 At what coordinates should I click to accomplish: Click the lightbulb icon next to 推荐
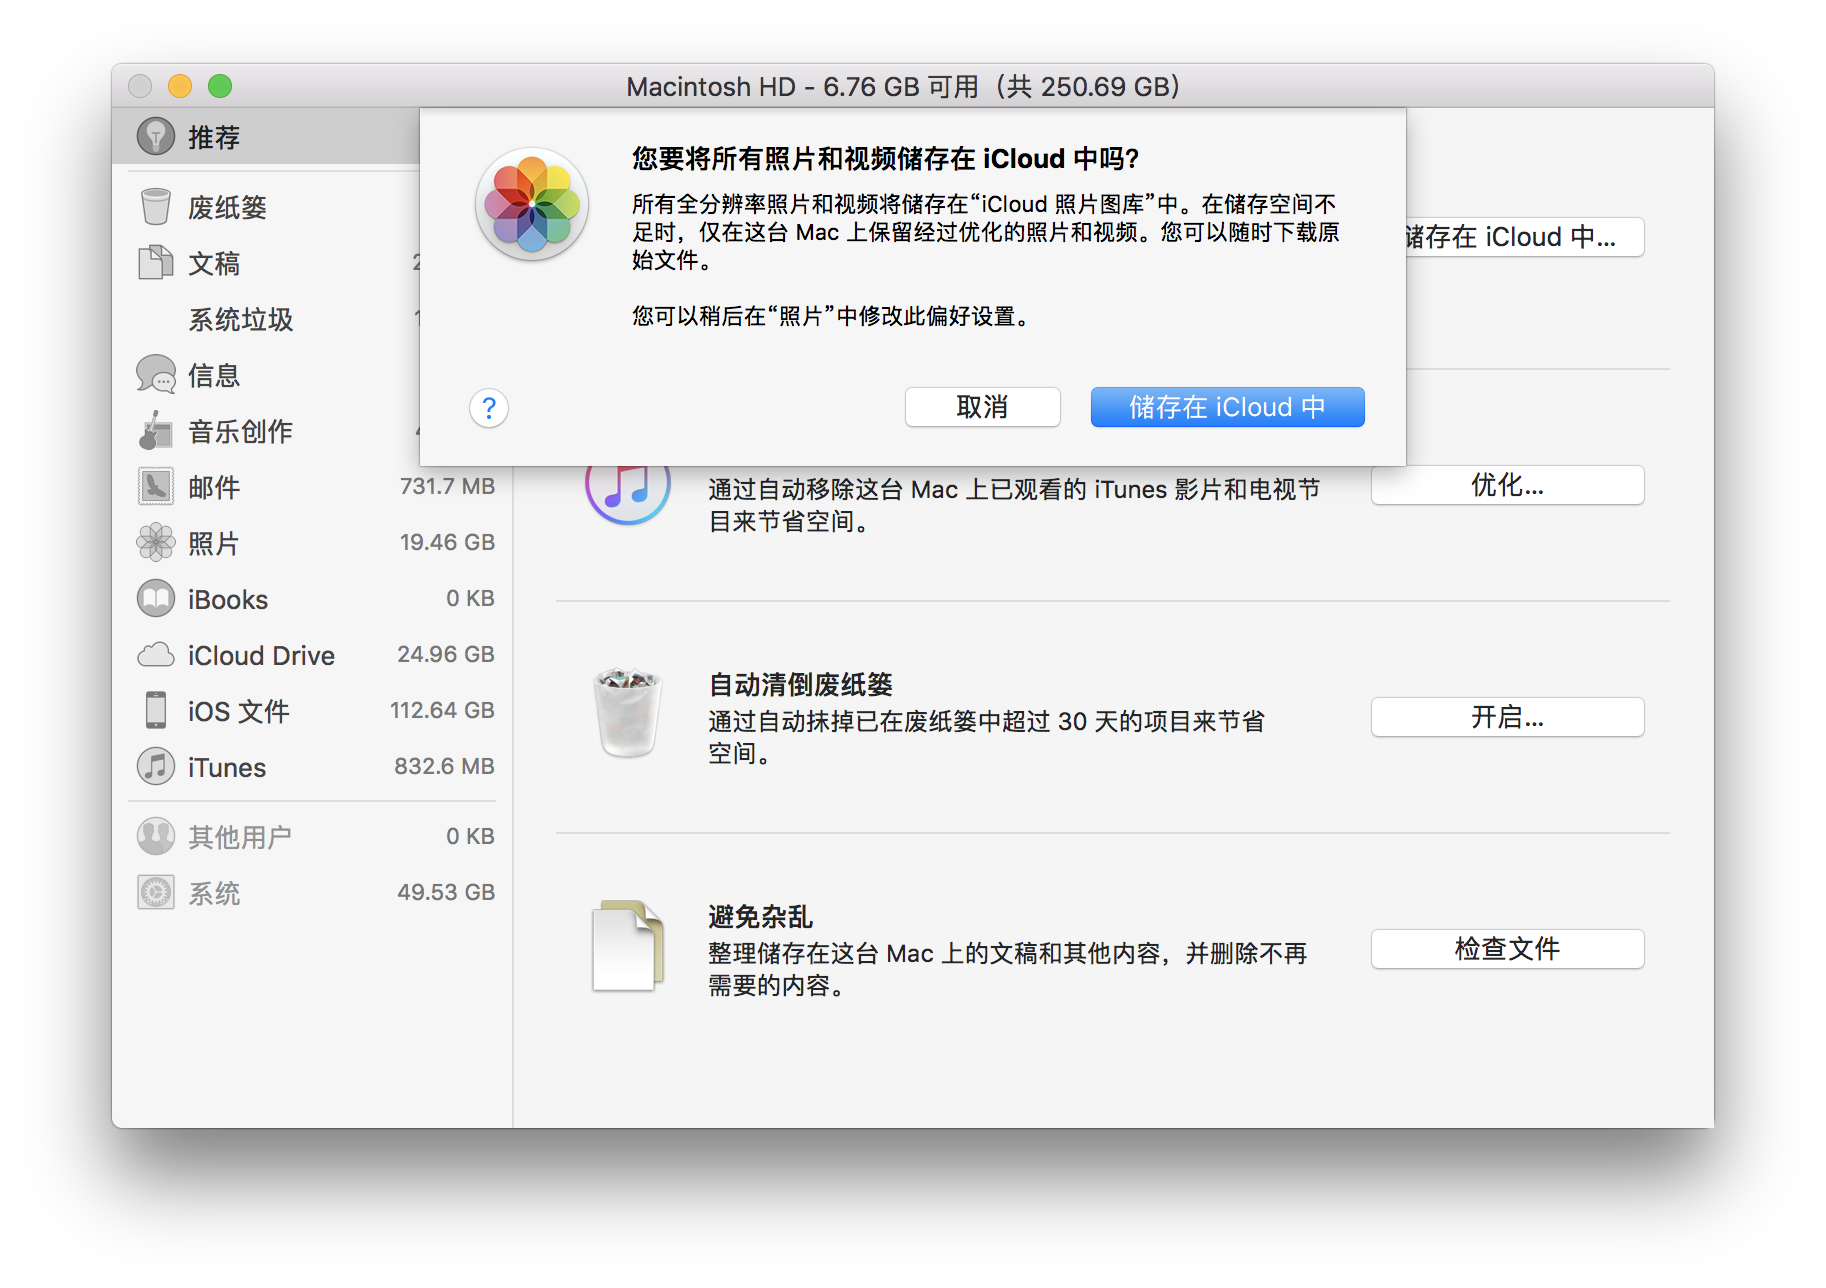pyautogui.click(x=155, y=136)
